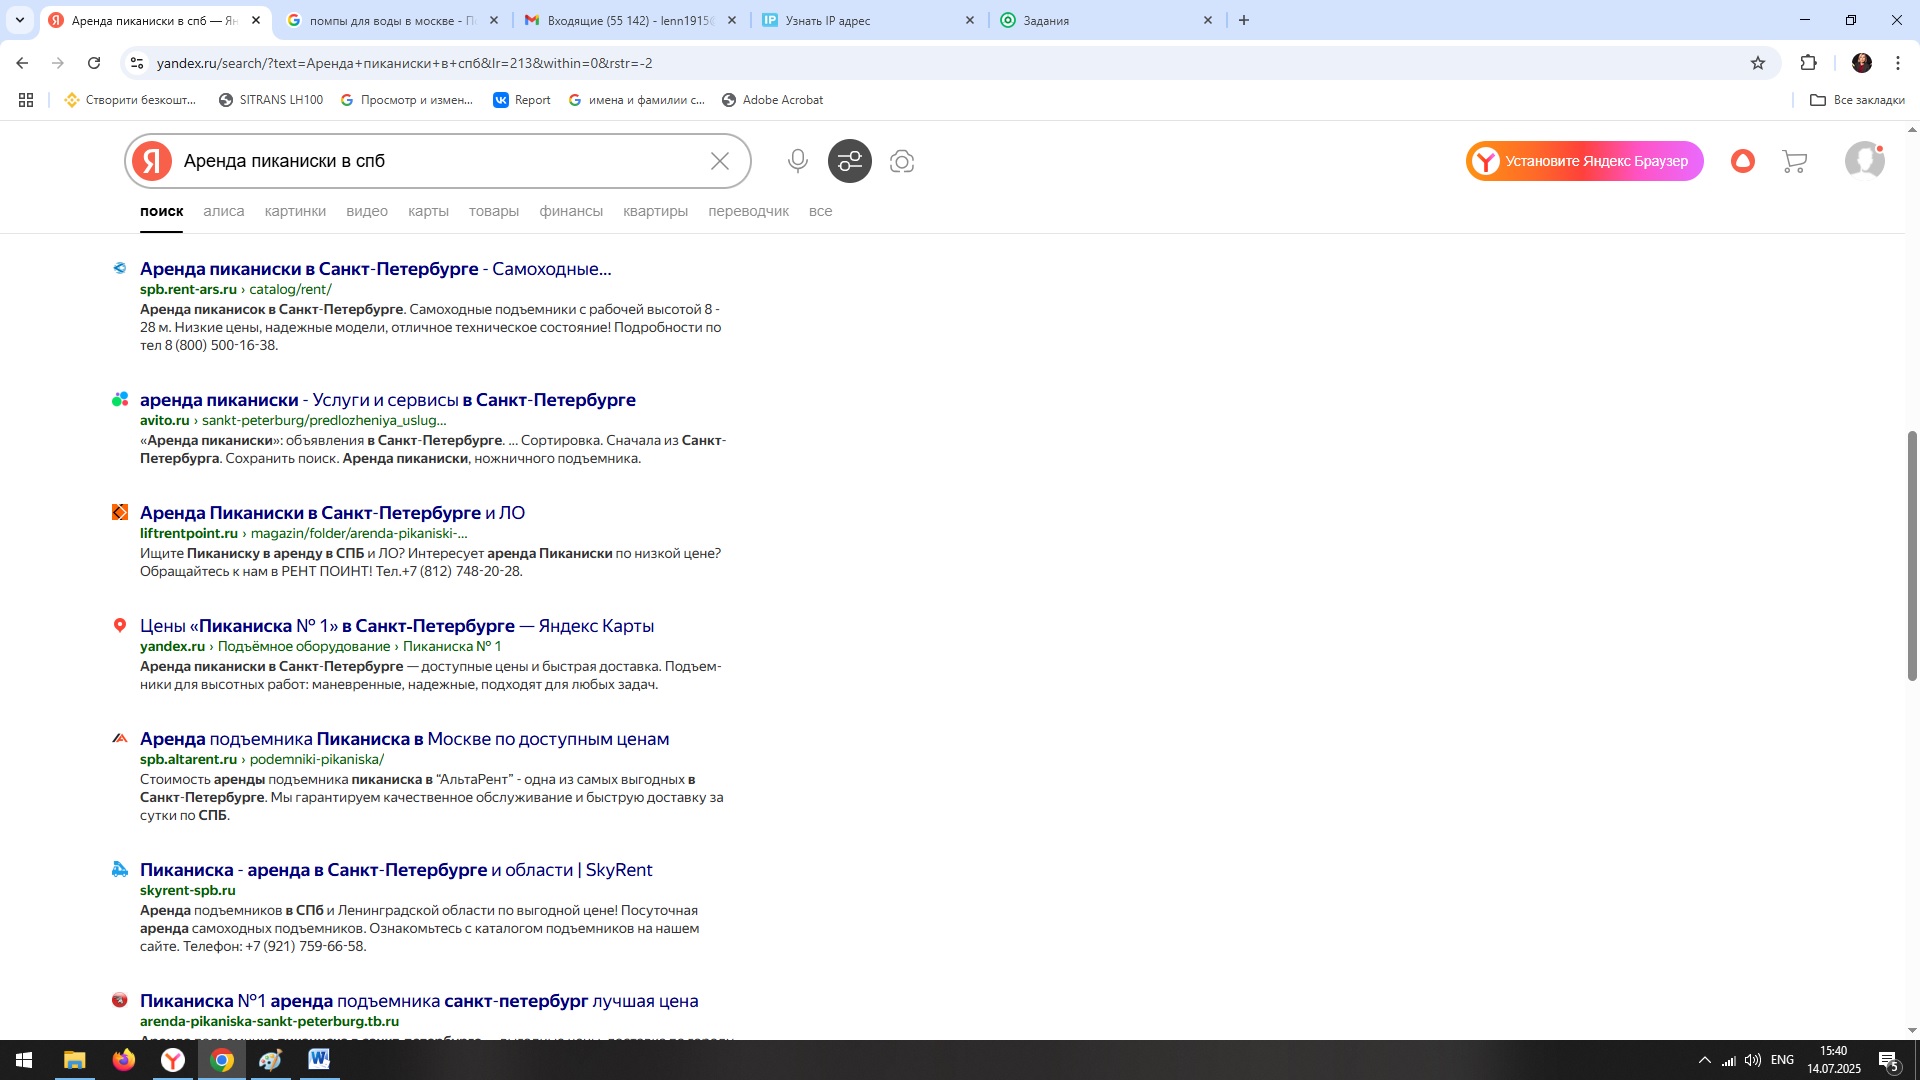This screenshot has height=1080, width=1920.
Task: Switch to Gmail Входящие browser tab
Action: click(630, 20)
